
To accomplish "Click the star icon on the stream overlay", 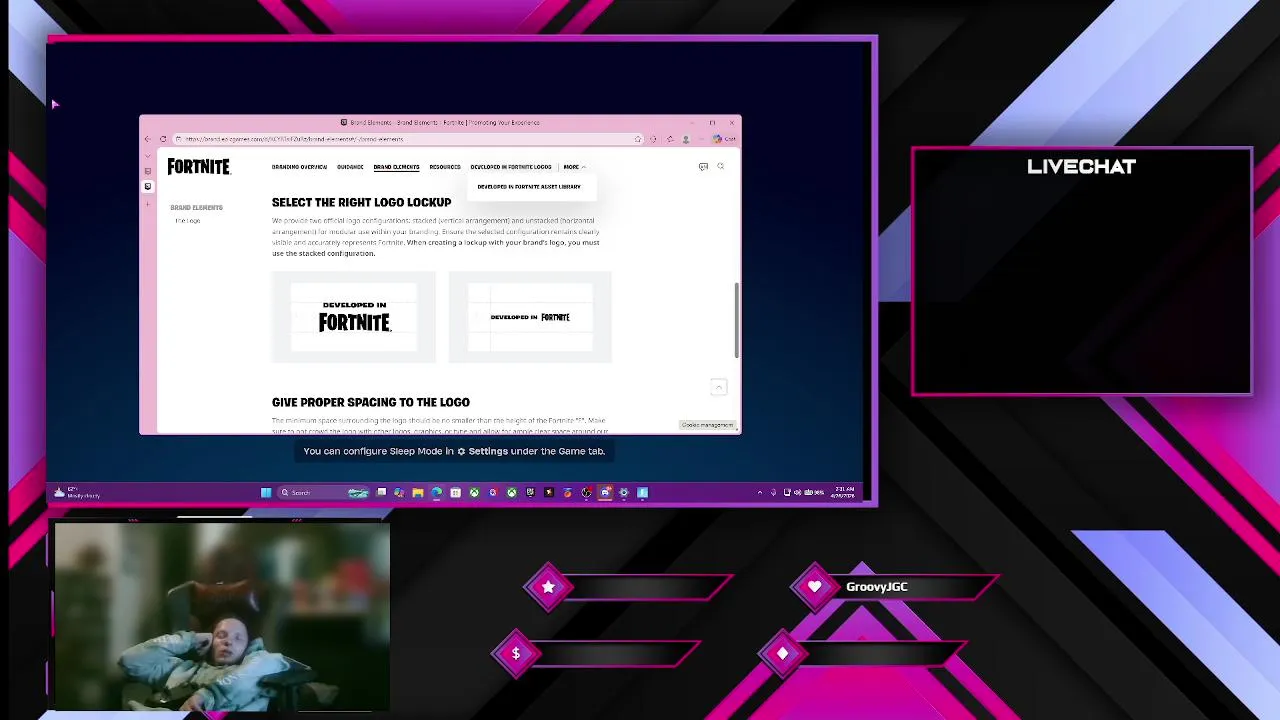I will click(x=548, y=587).
